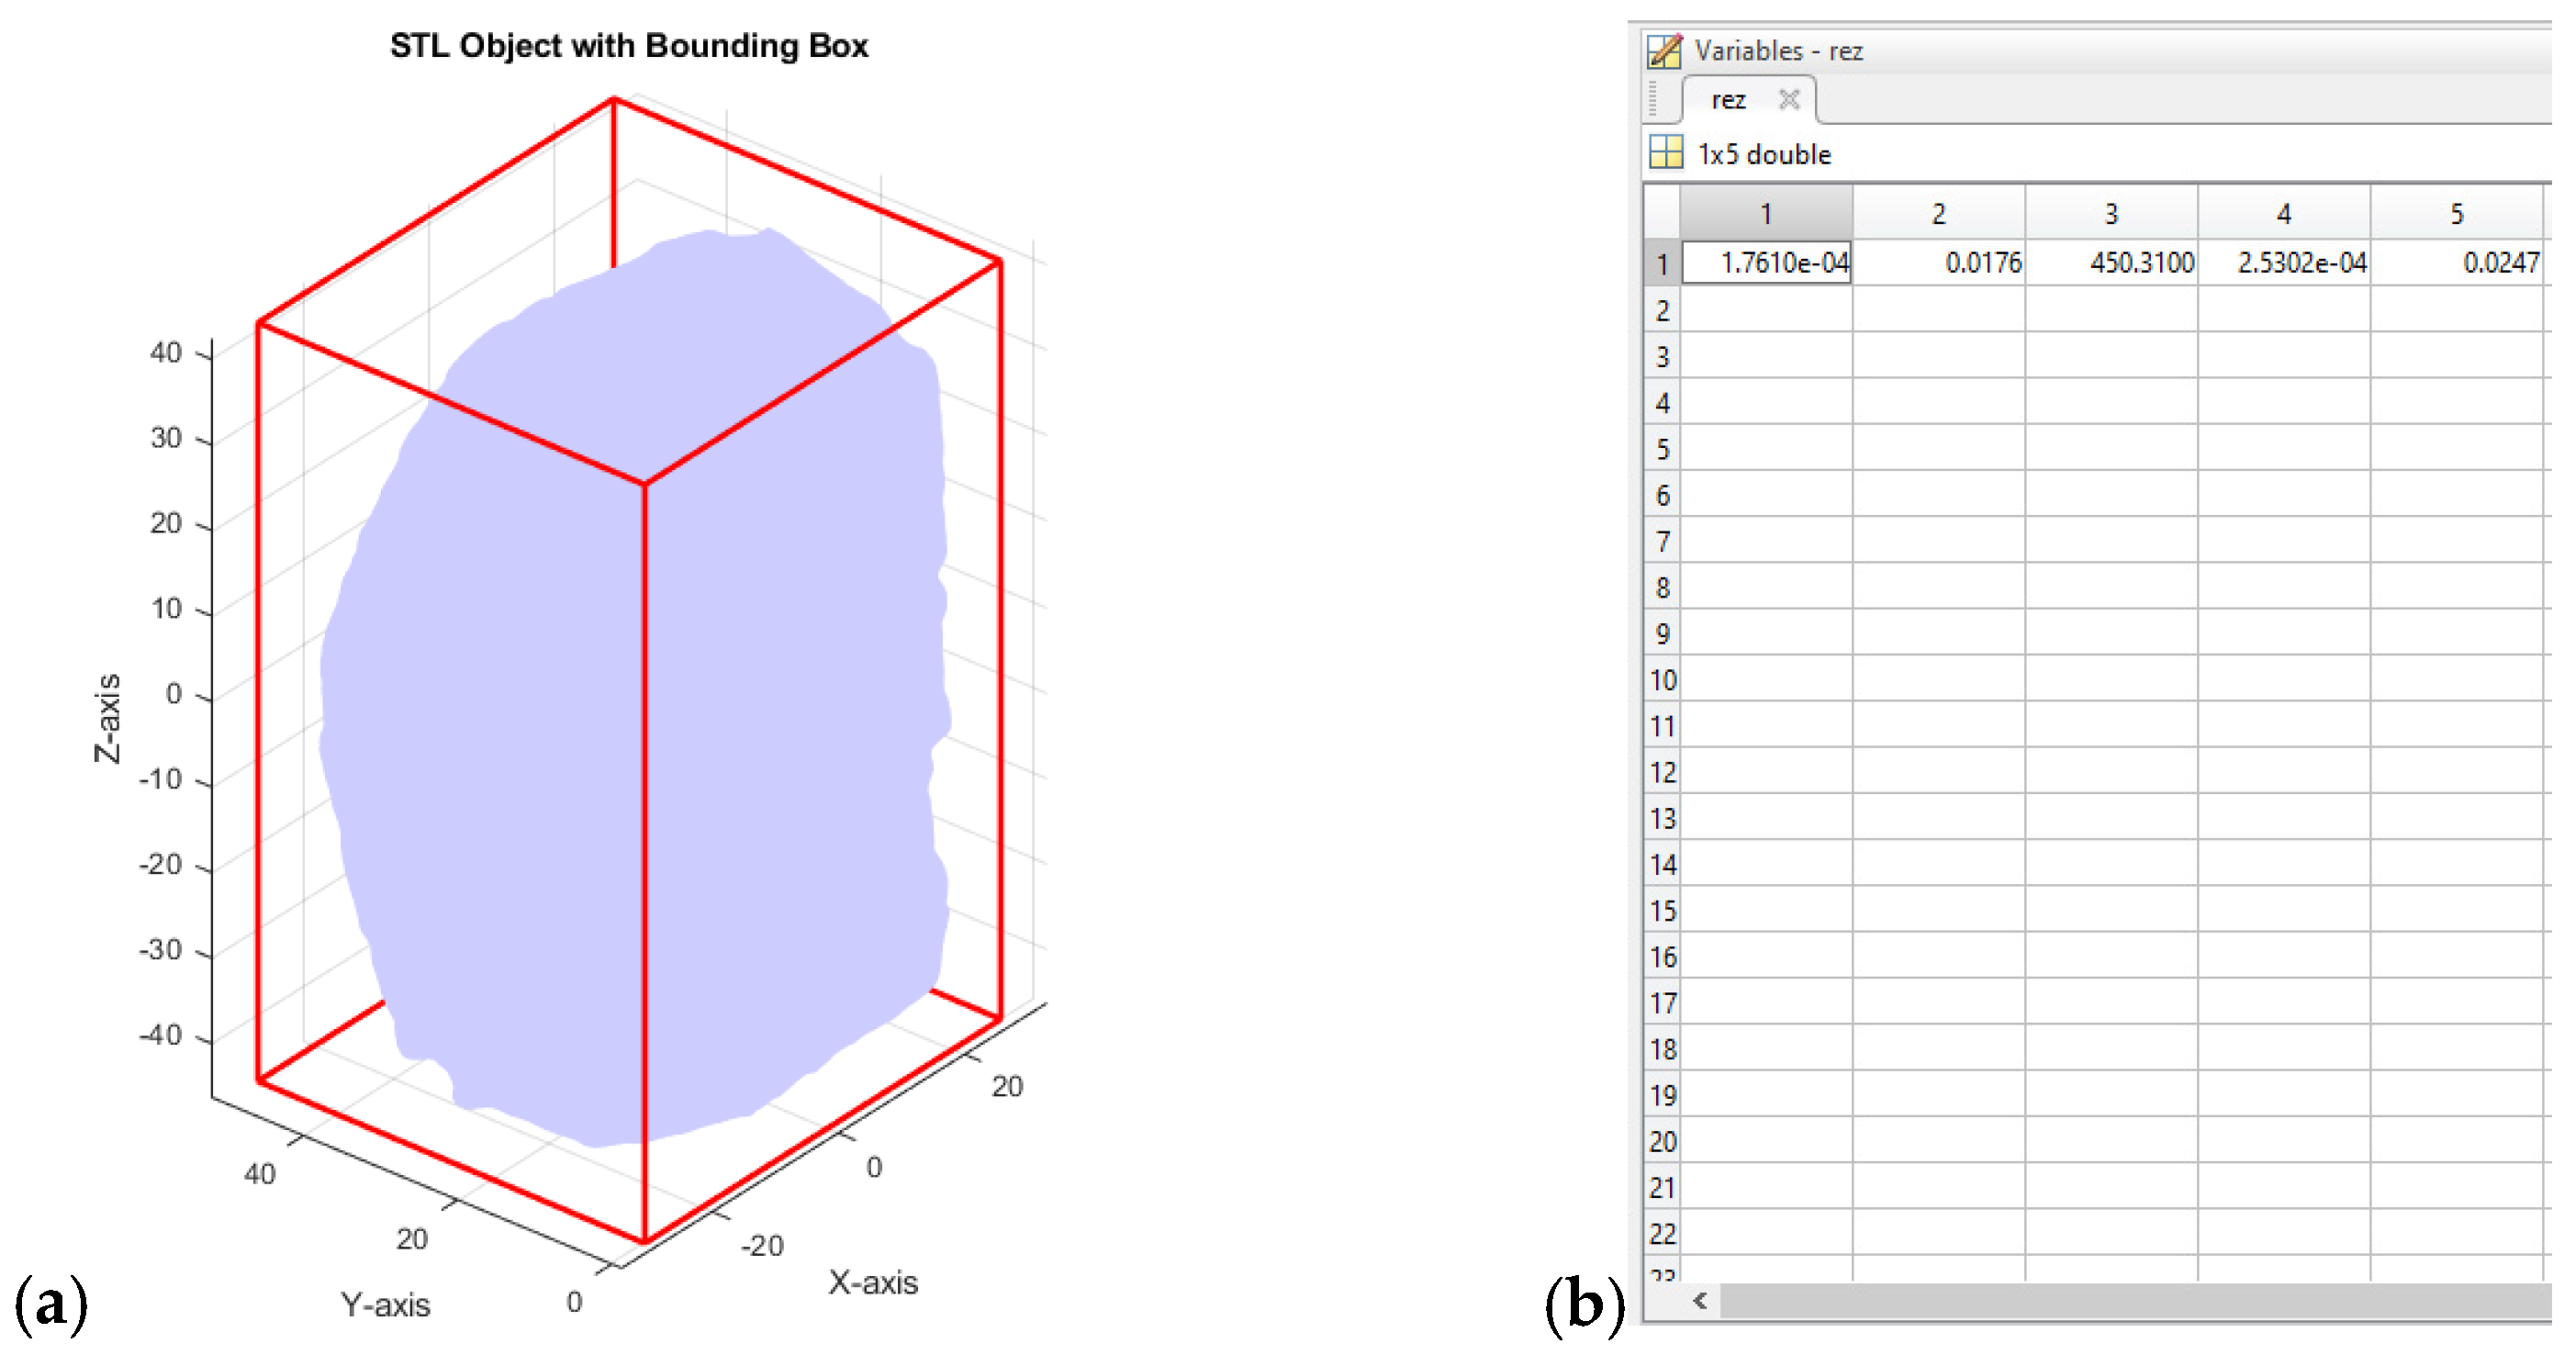Click the 1x5 double grid icon
2576x1366 pixels.
(x=1665, y=153)
